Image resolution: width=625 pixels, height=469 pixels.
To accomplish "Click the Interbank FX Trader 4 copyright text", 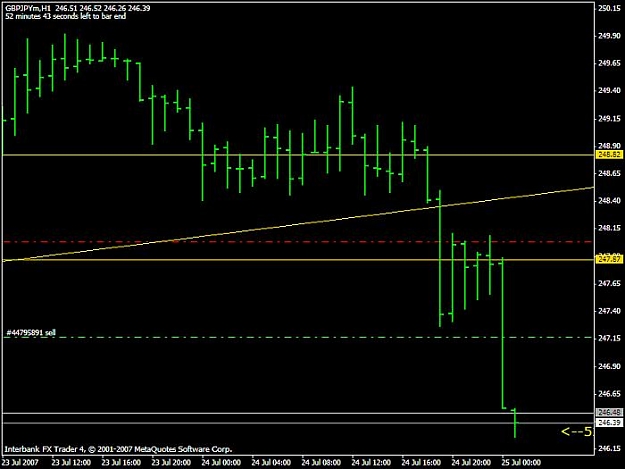I will (118, 449).
